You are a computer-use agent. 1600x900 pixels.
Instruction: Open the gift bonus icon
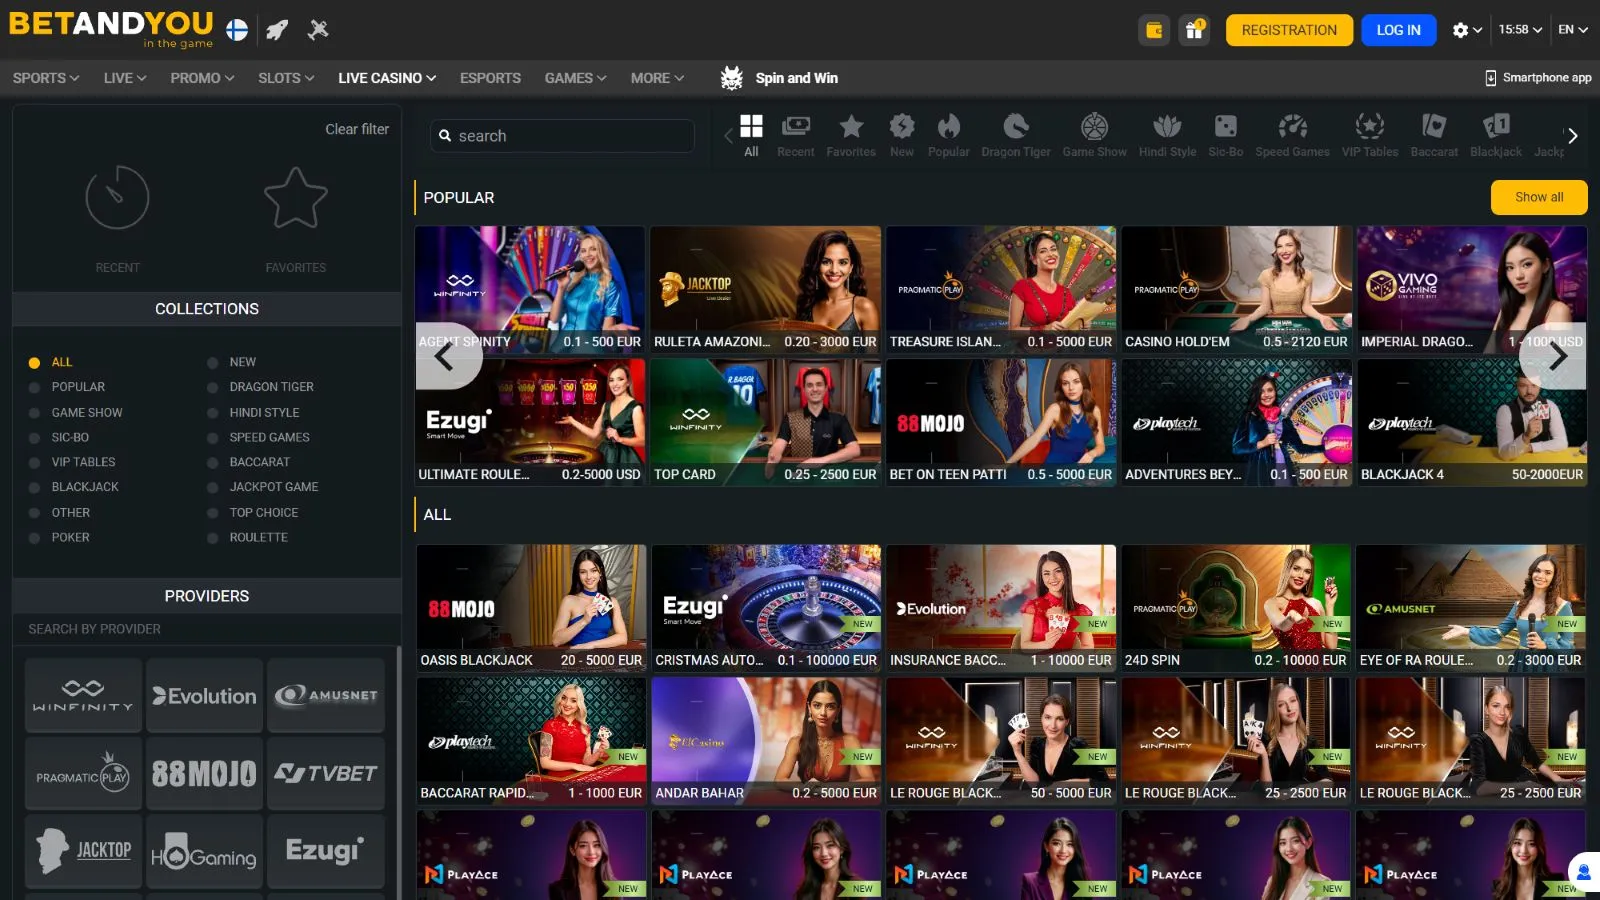click(x=1194, y=30)
